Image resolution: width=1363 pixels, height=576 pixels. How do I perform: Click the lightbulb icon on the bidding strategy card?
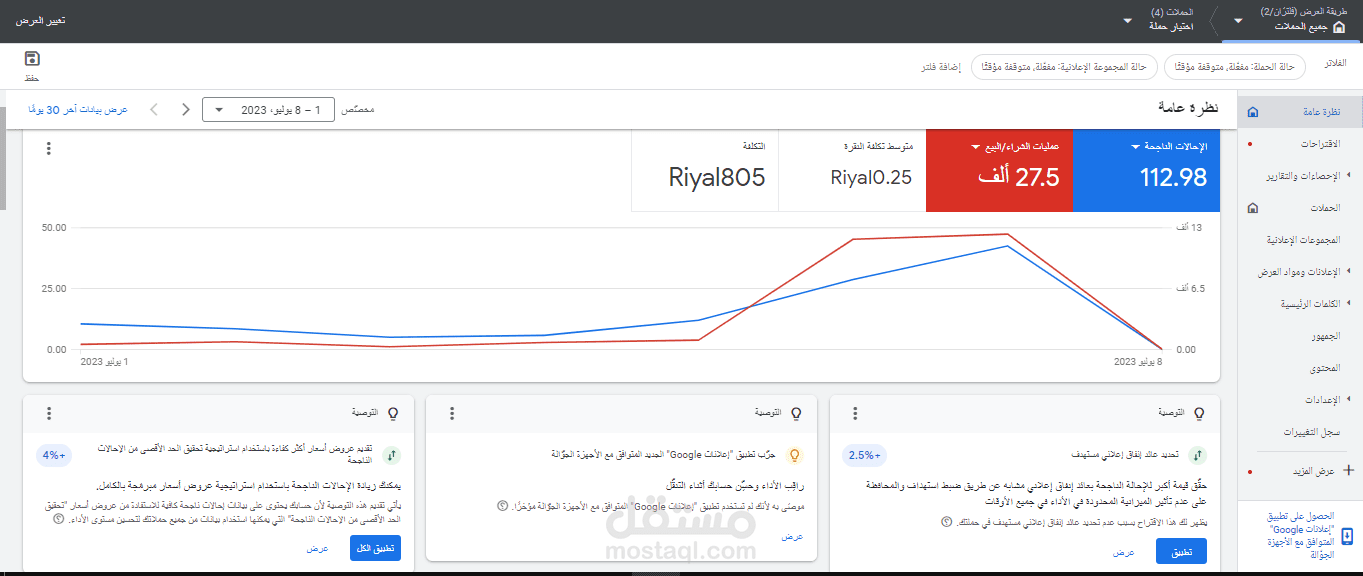pyautogui.click(x=393, y=413)
